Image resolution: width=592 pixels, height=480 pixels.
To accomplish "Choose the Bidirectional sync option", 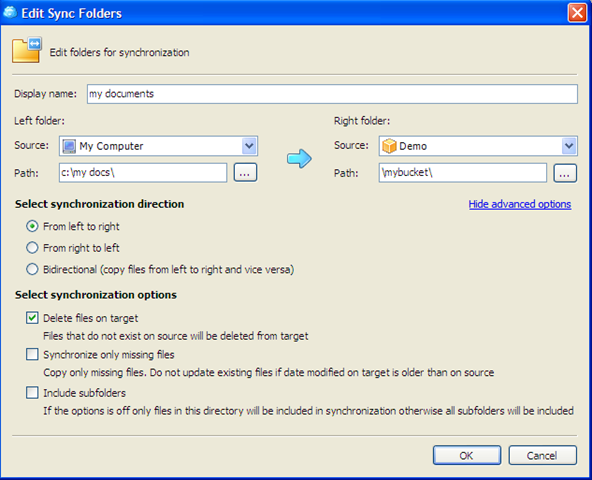I will pos(32,269).
